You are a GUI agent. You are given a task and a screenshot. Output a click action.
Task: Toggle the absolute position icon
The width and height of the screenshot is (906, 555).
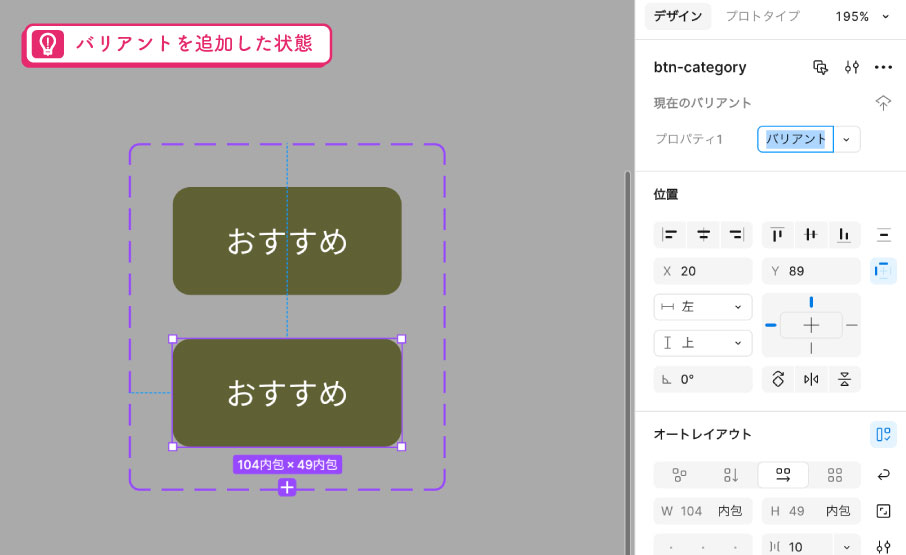coord(883,271)
